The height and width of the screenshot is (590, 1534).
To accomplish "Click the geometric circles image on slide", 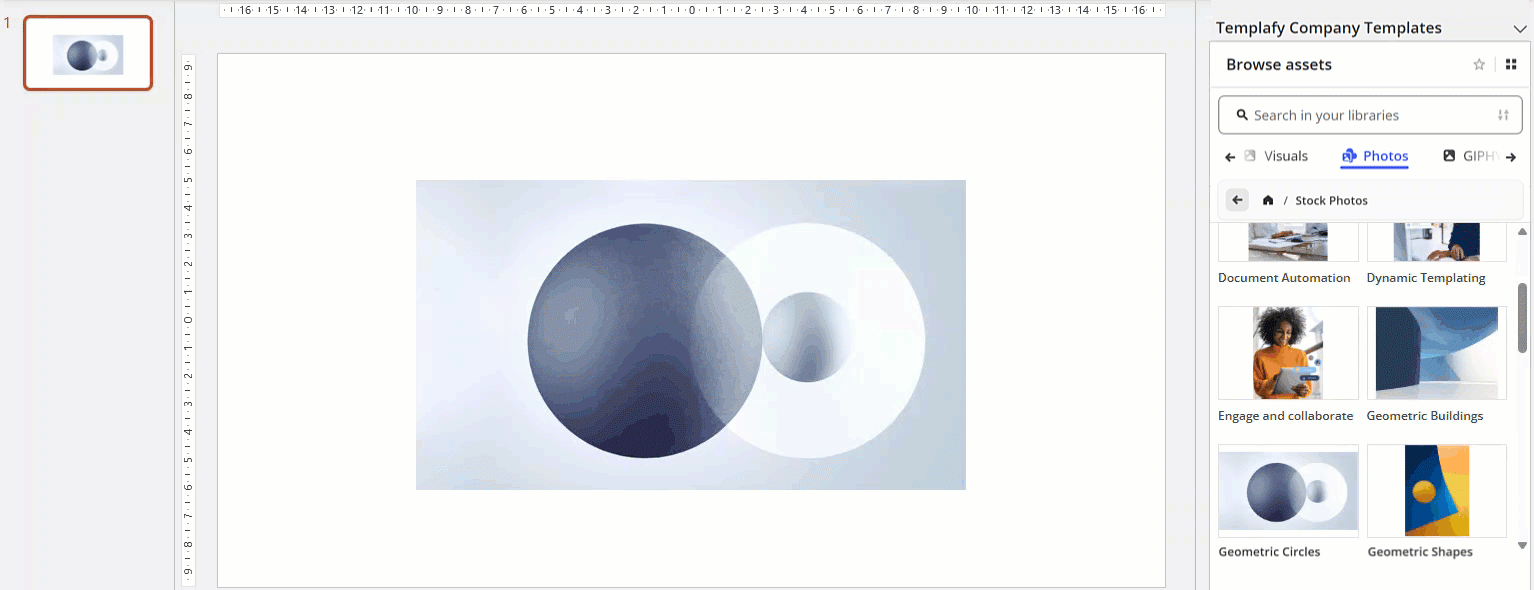I will [x=690, y=335].
